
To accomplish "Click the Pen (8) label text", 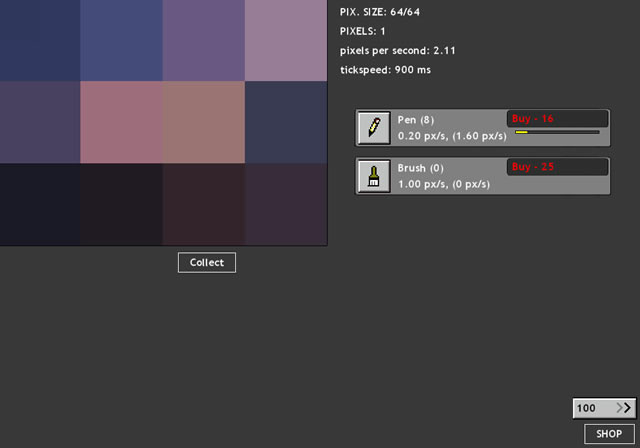I will pyautogui.click(x=416, y=120).
